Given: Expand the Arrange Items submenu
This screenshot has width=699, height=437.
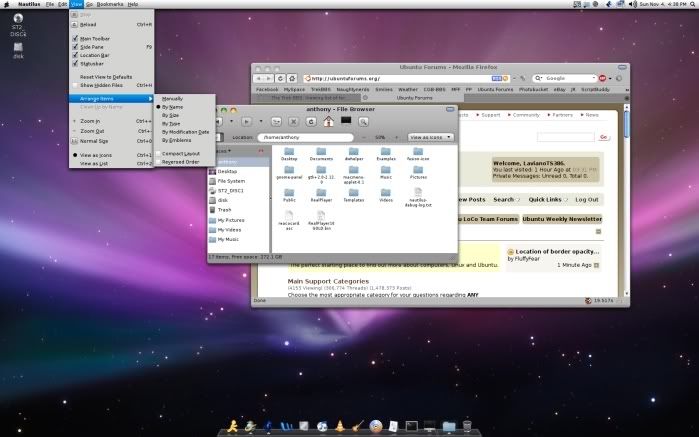Looking at the screenshot, I should [111, 99].
